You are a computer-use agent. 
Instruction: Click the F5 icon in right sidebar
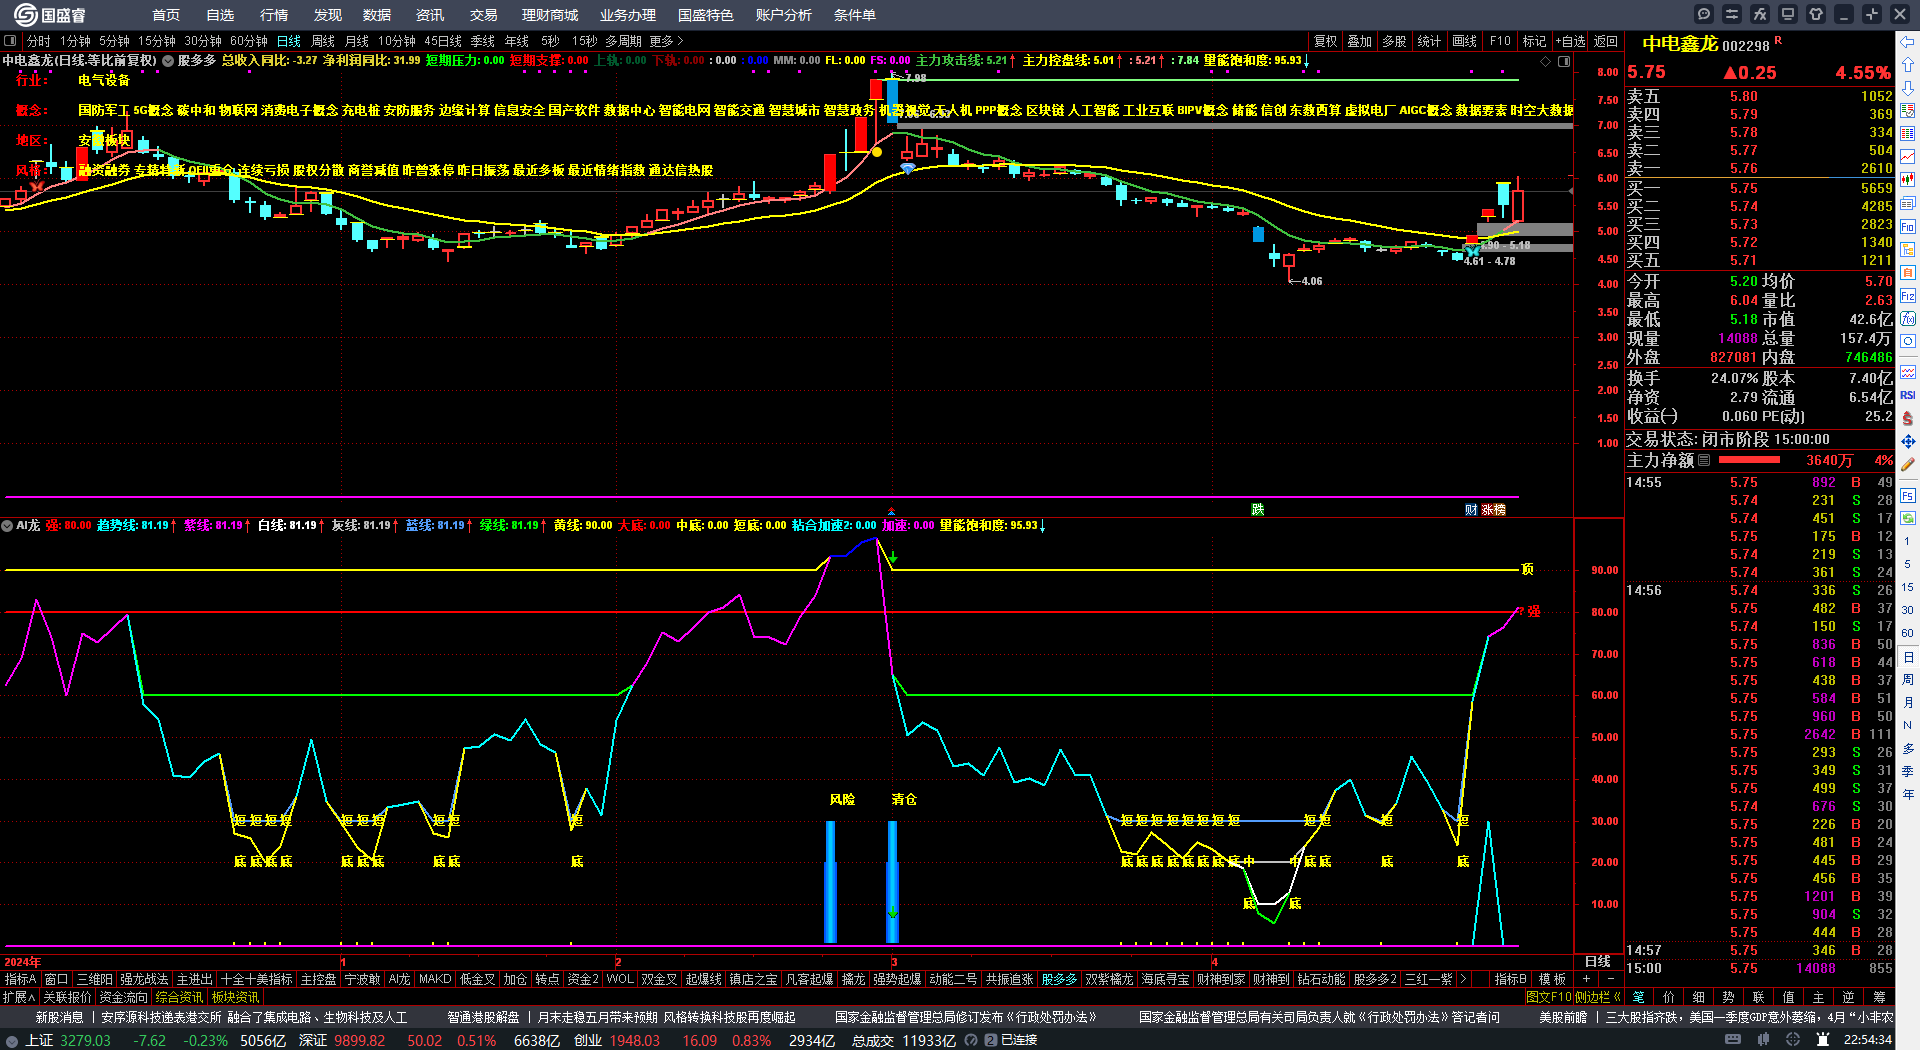[x=1908, y=495]
